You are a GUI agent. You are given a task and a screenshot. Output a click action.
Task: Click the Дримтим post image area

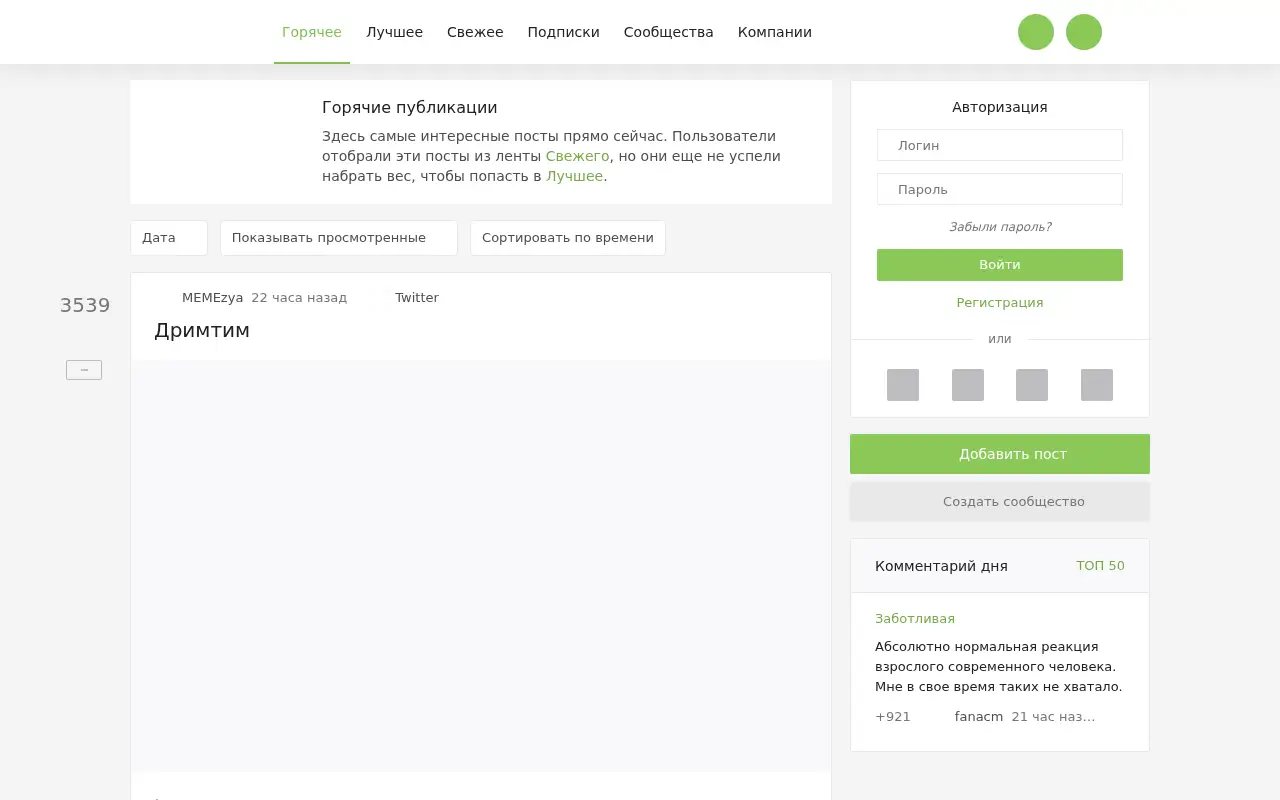tap(481, 565)
